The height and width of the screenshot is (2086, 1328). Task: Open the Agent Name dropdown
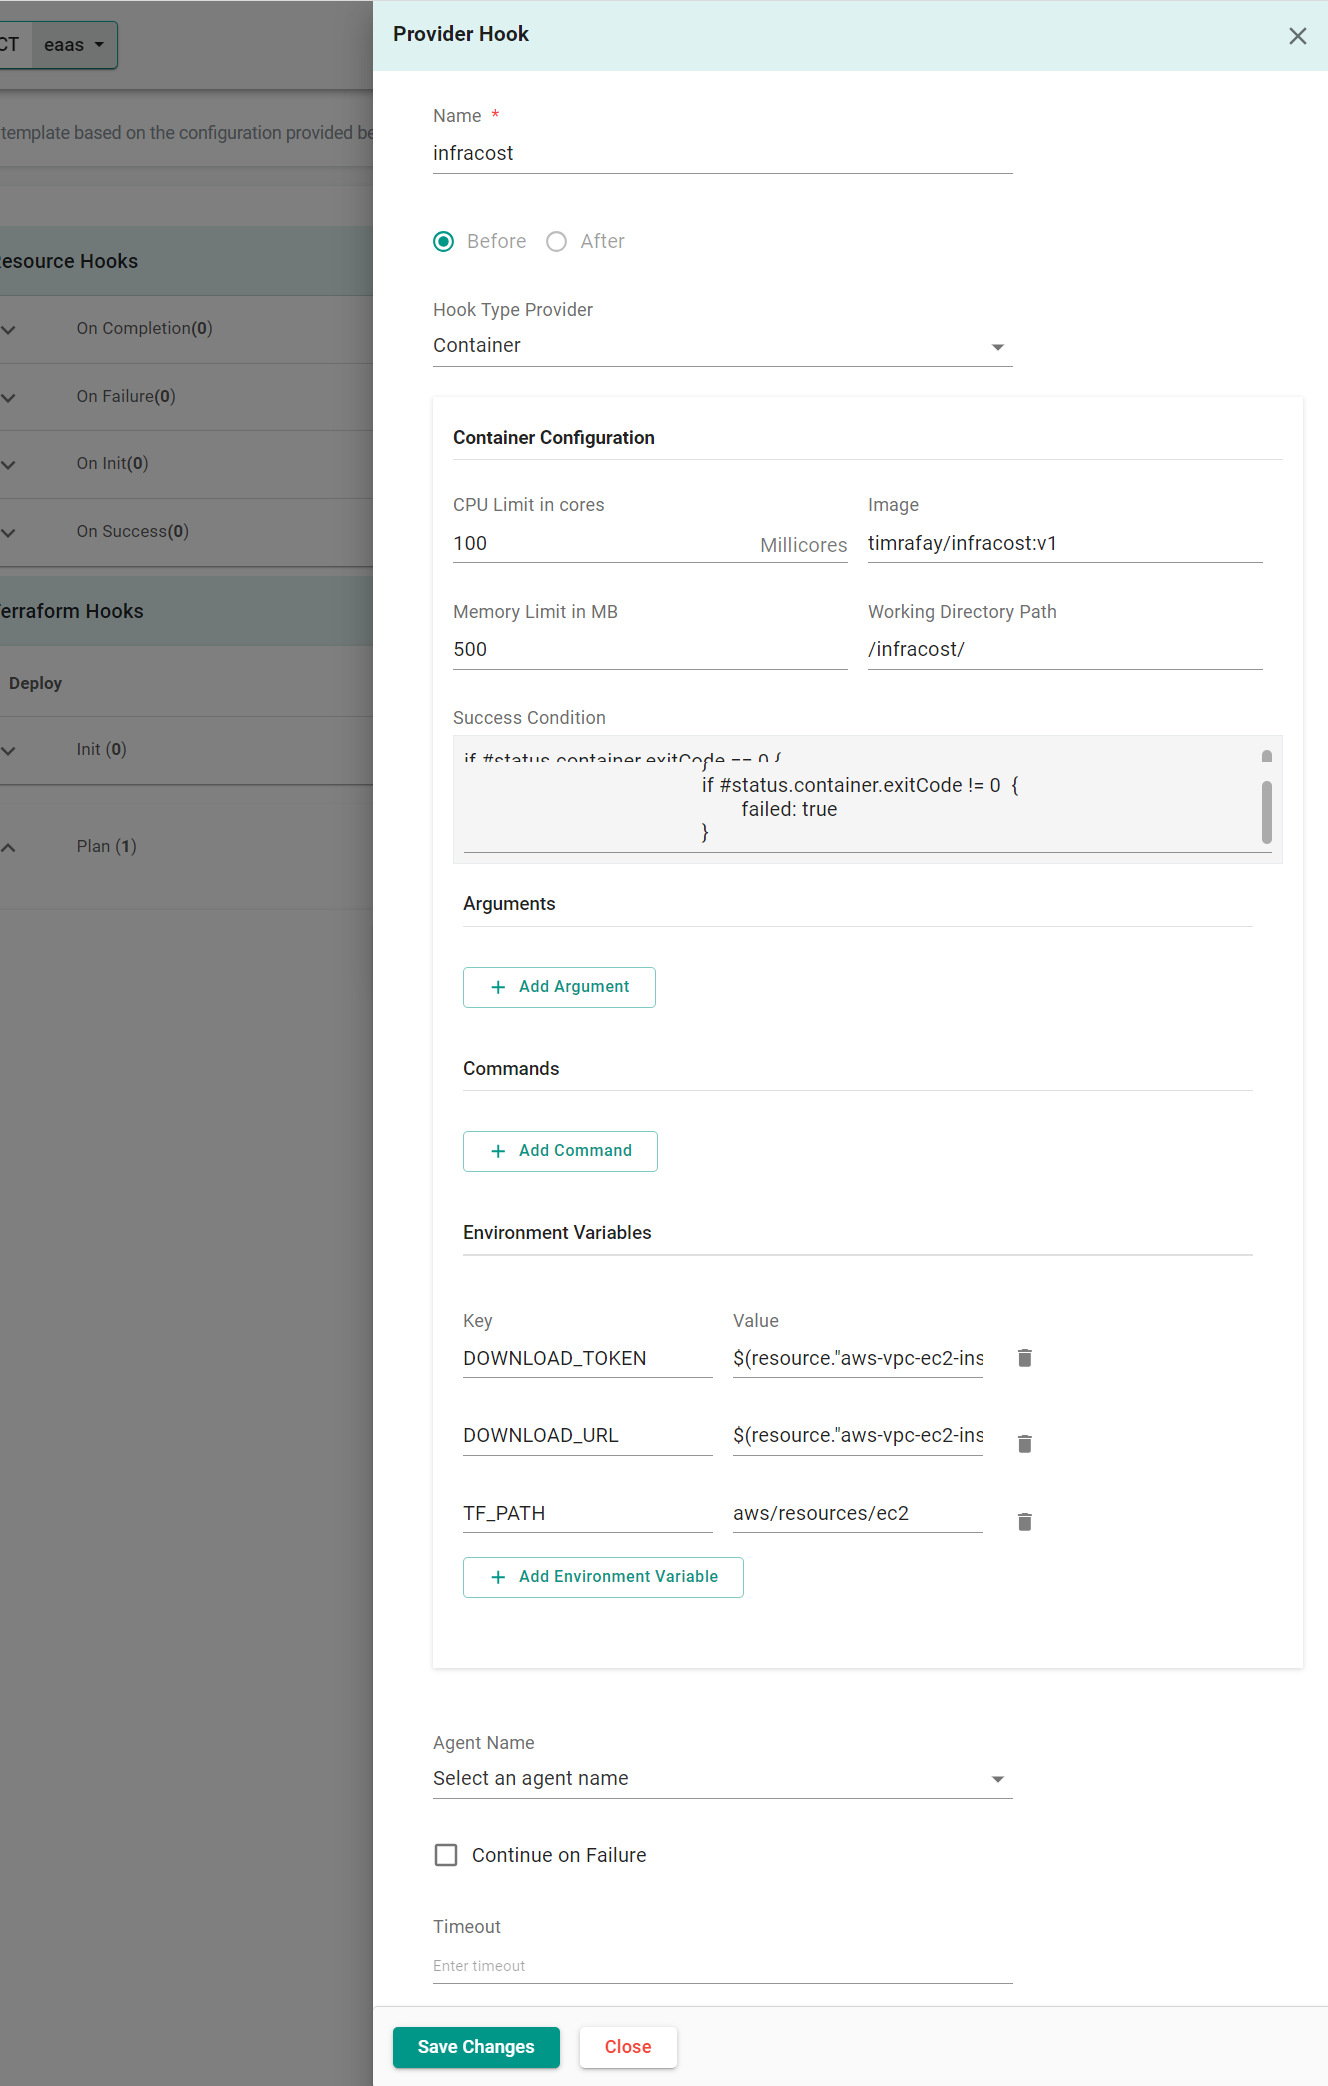point(722,1778)
